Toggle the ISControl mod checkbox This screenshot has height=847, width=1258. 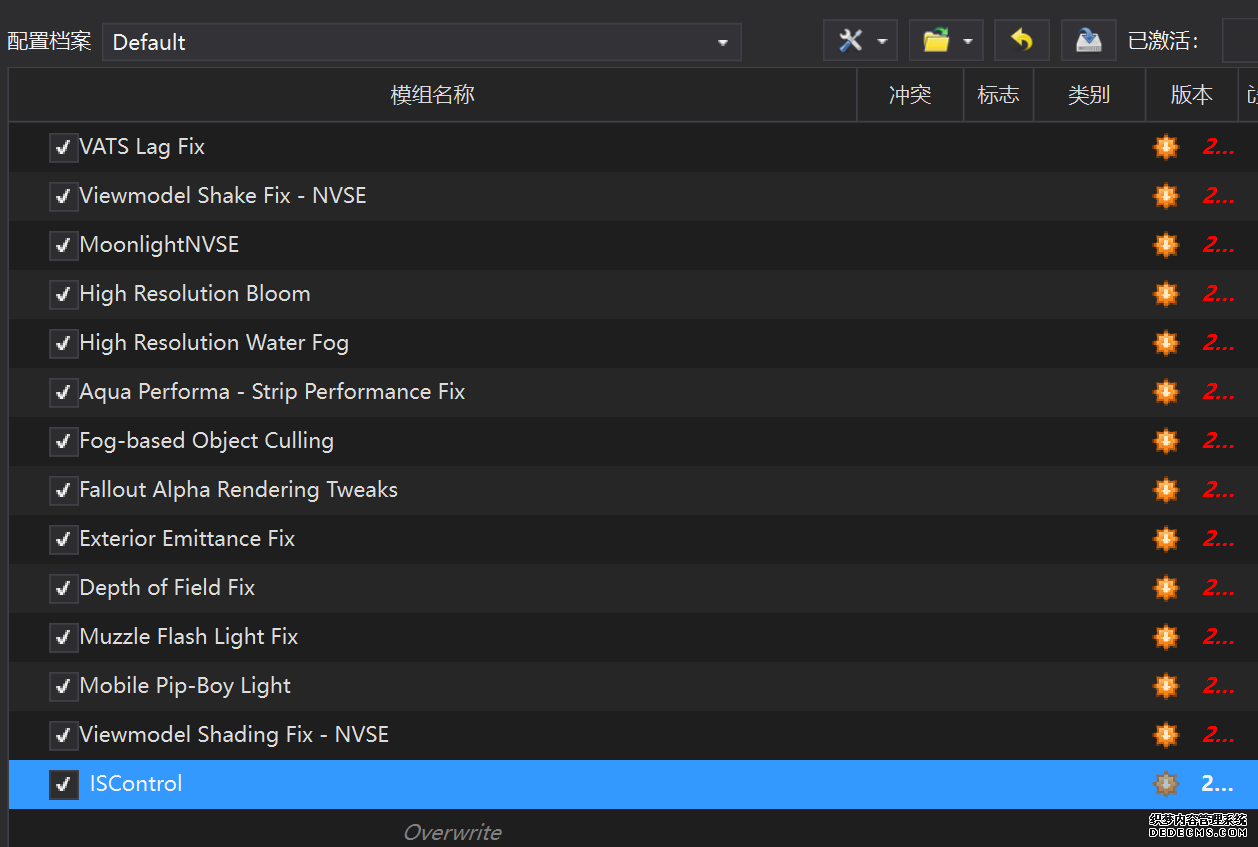tap(64, 785)
